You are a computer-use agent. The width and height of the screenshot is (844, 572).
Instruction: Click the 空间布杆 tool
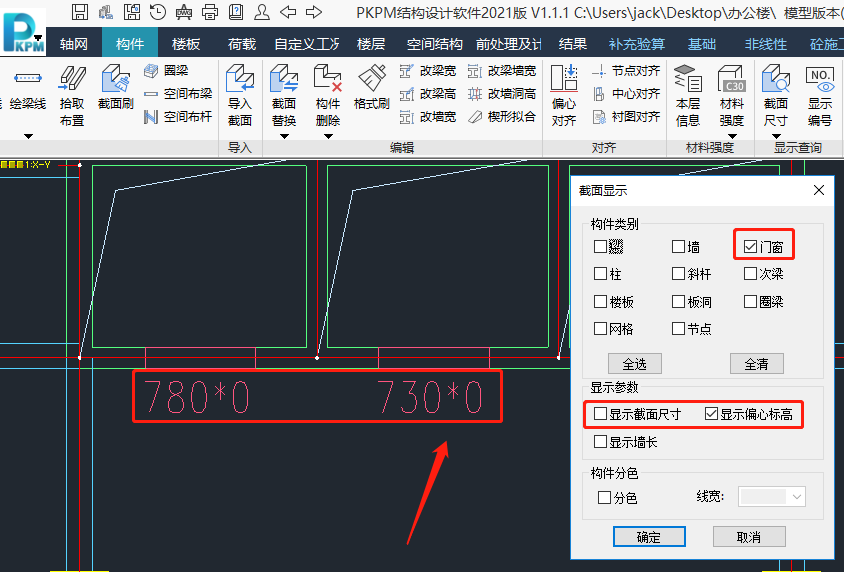(x=178, y=117)
